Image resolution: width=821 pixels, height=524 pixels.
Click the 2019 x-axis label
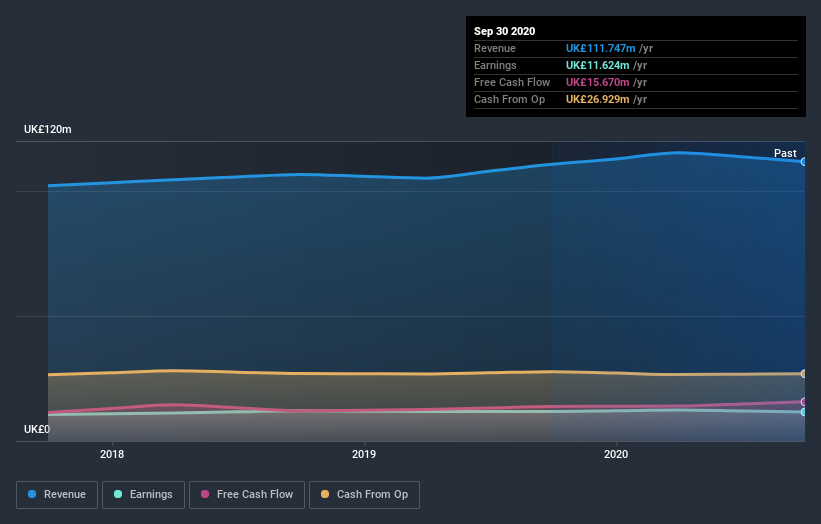[364, 454]
